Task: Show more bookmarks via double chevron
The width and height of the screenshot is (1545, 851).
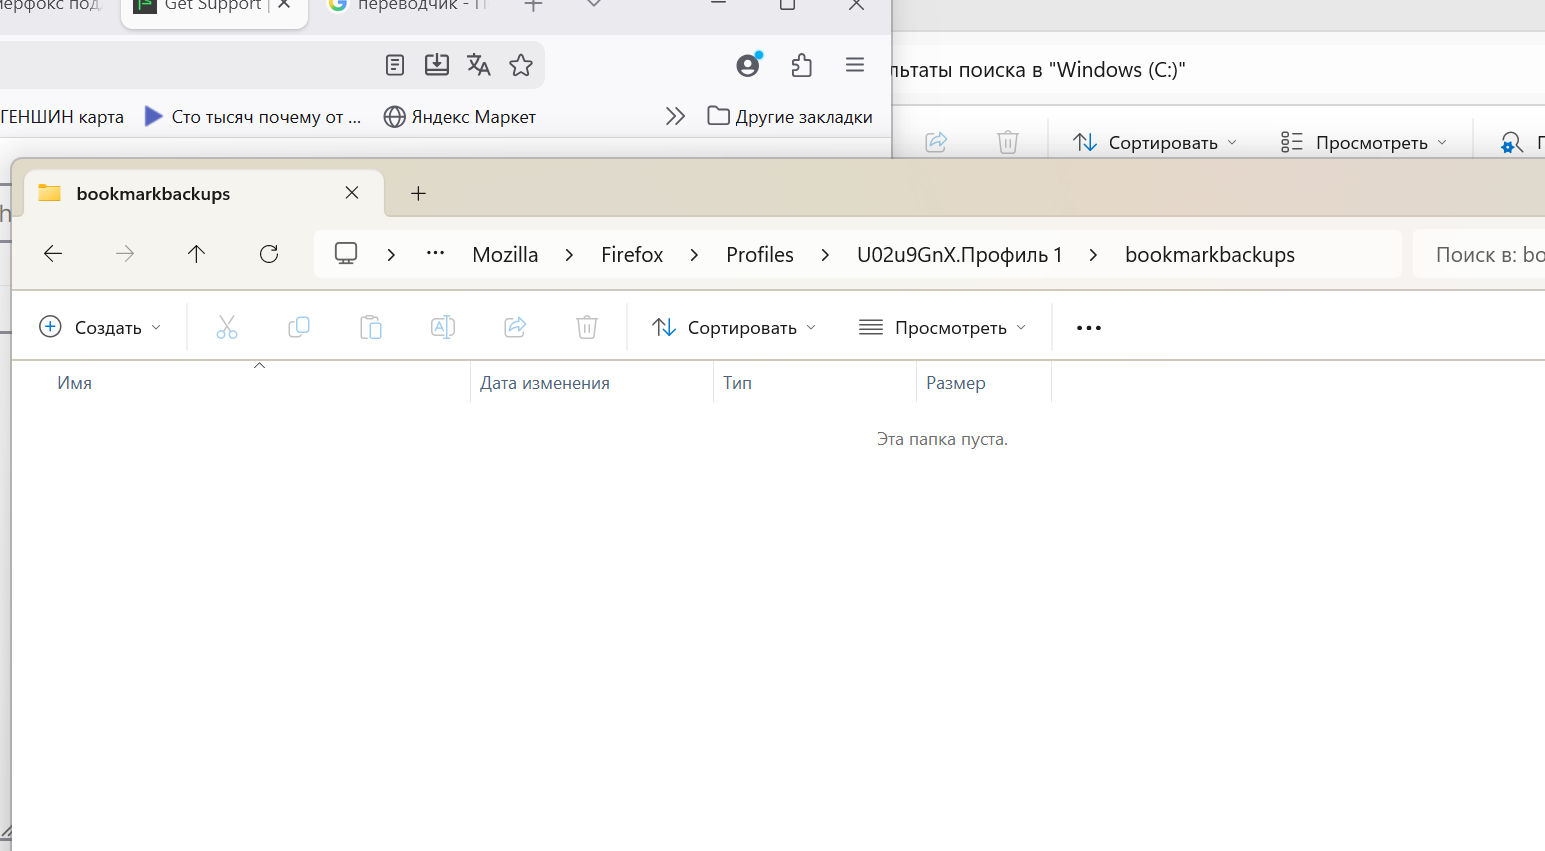Action: (x=675, y=116)
